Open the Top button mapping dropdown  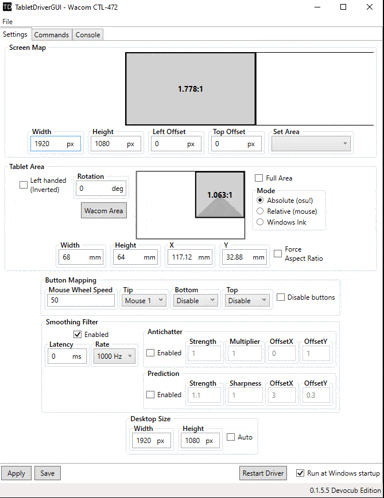247,301
